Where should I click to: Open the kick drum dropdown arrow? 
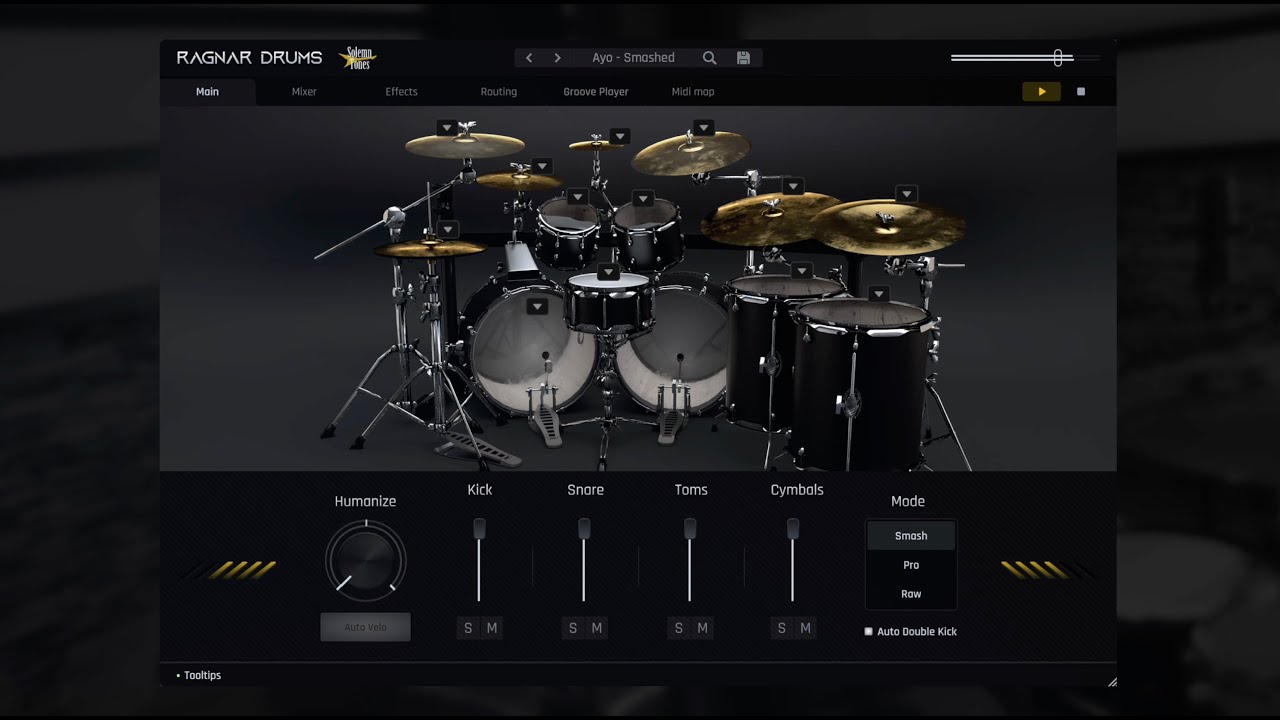pyautogui.click(x=537, y=306)
